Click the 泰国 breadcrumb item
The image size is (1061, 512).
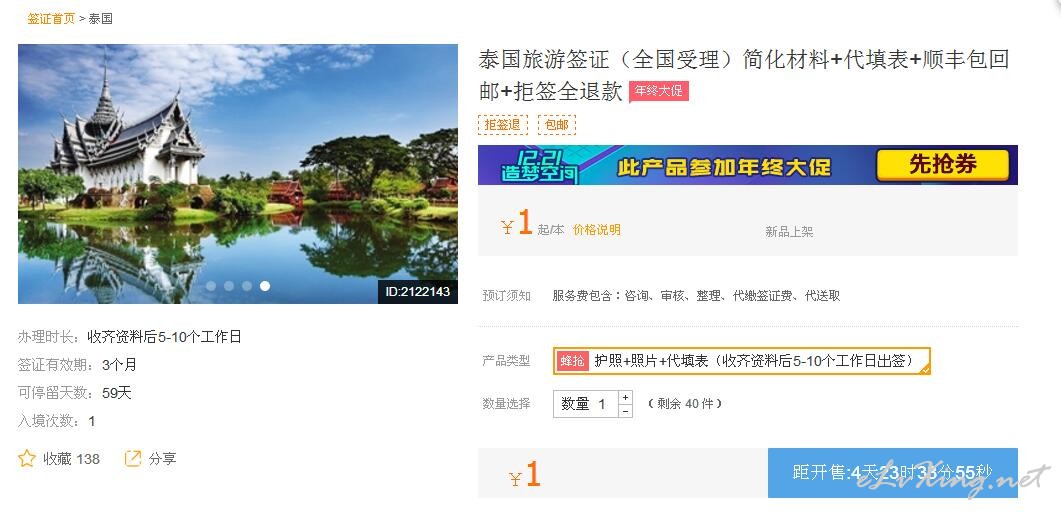pos(101,19)
